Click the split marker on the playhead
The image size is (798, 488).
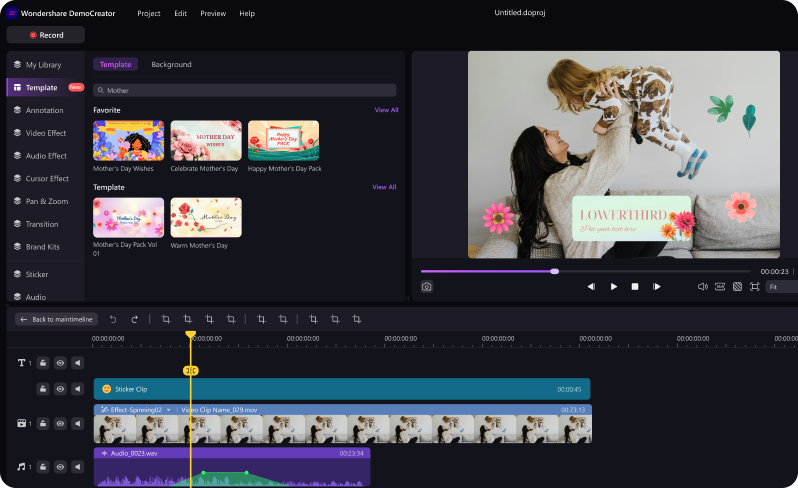[190, 370]
